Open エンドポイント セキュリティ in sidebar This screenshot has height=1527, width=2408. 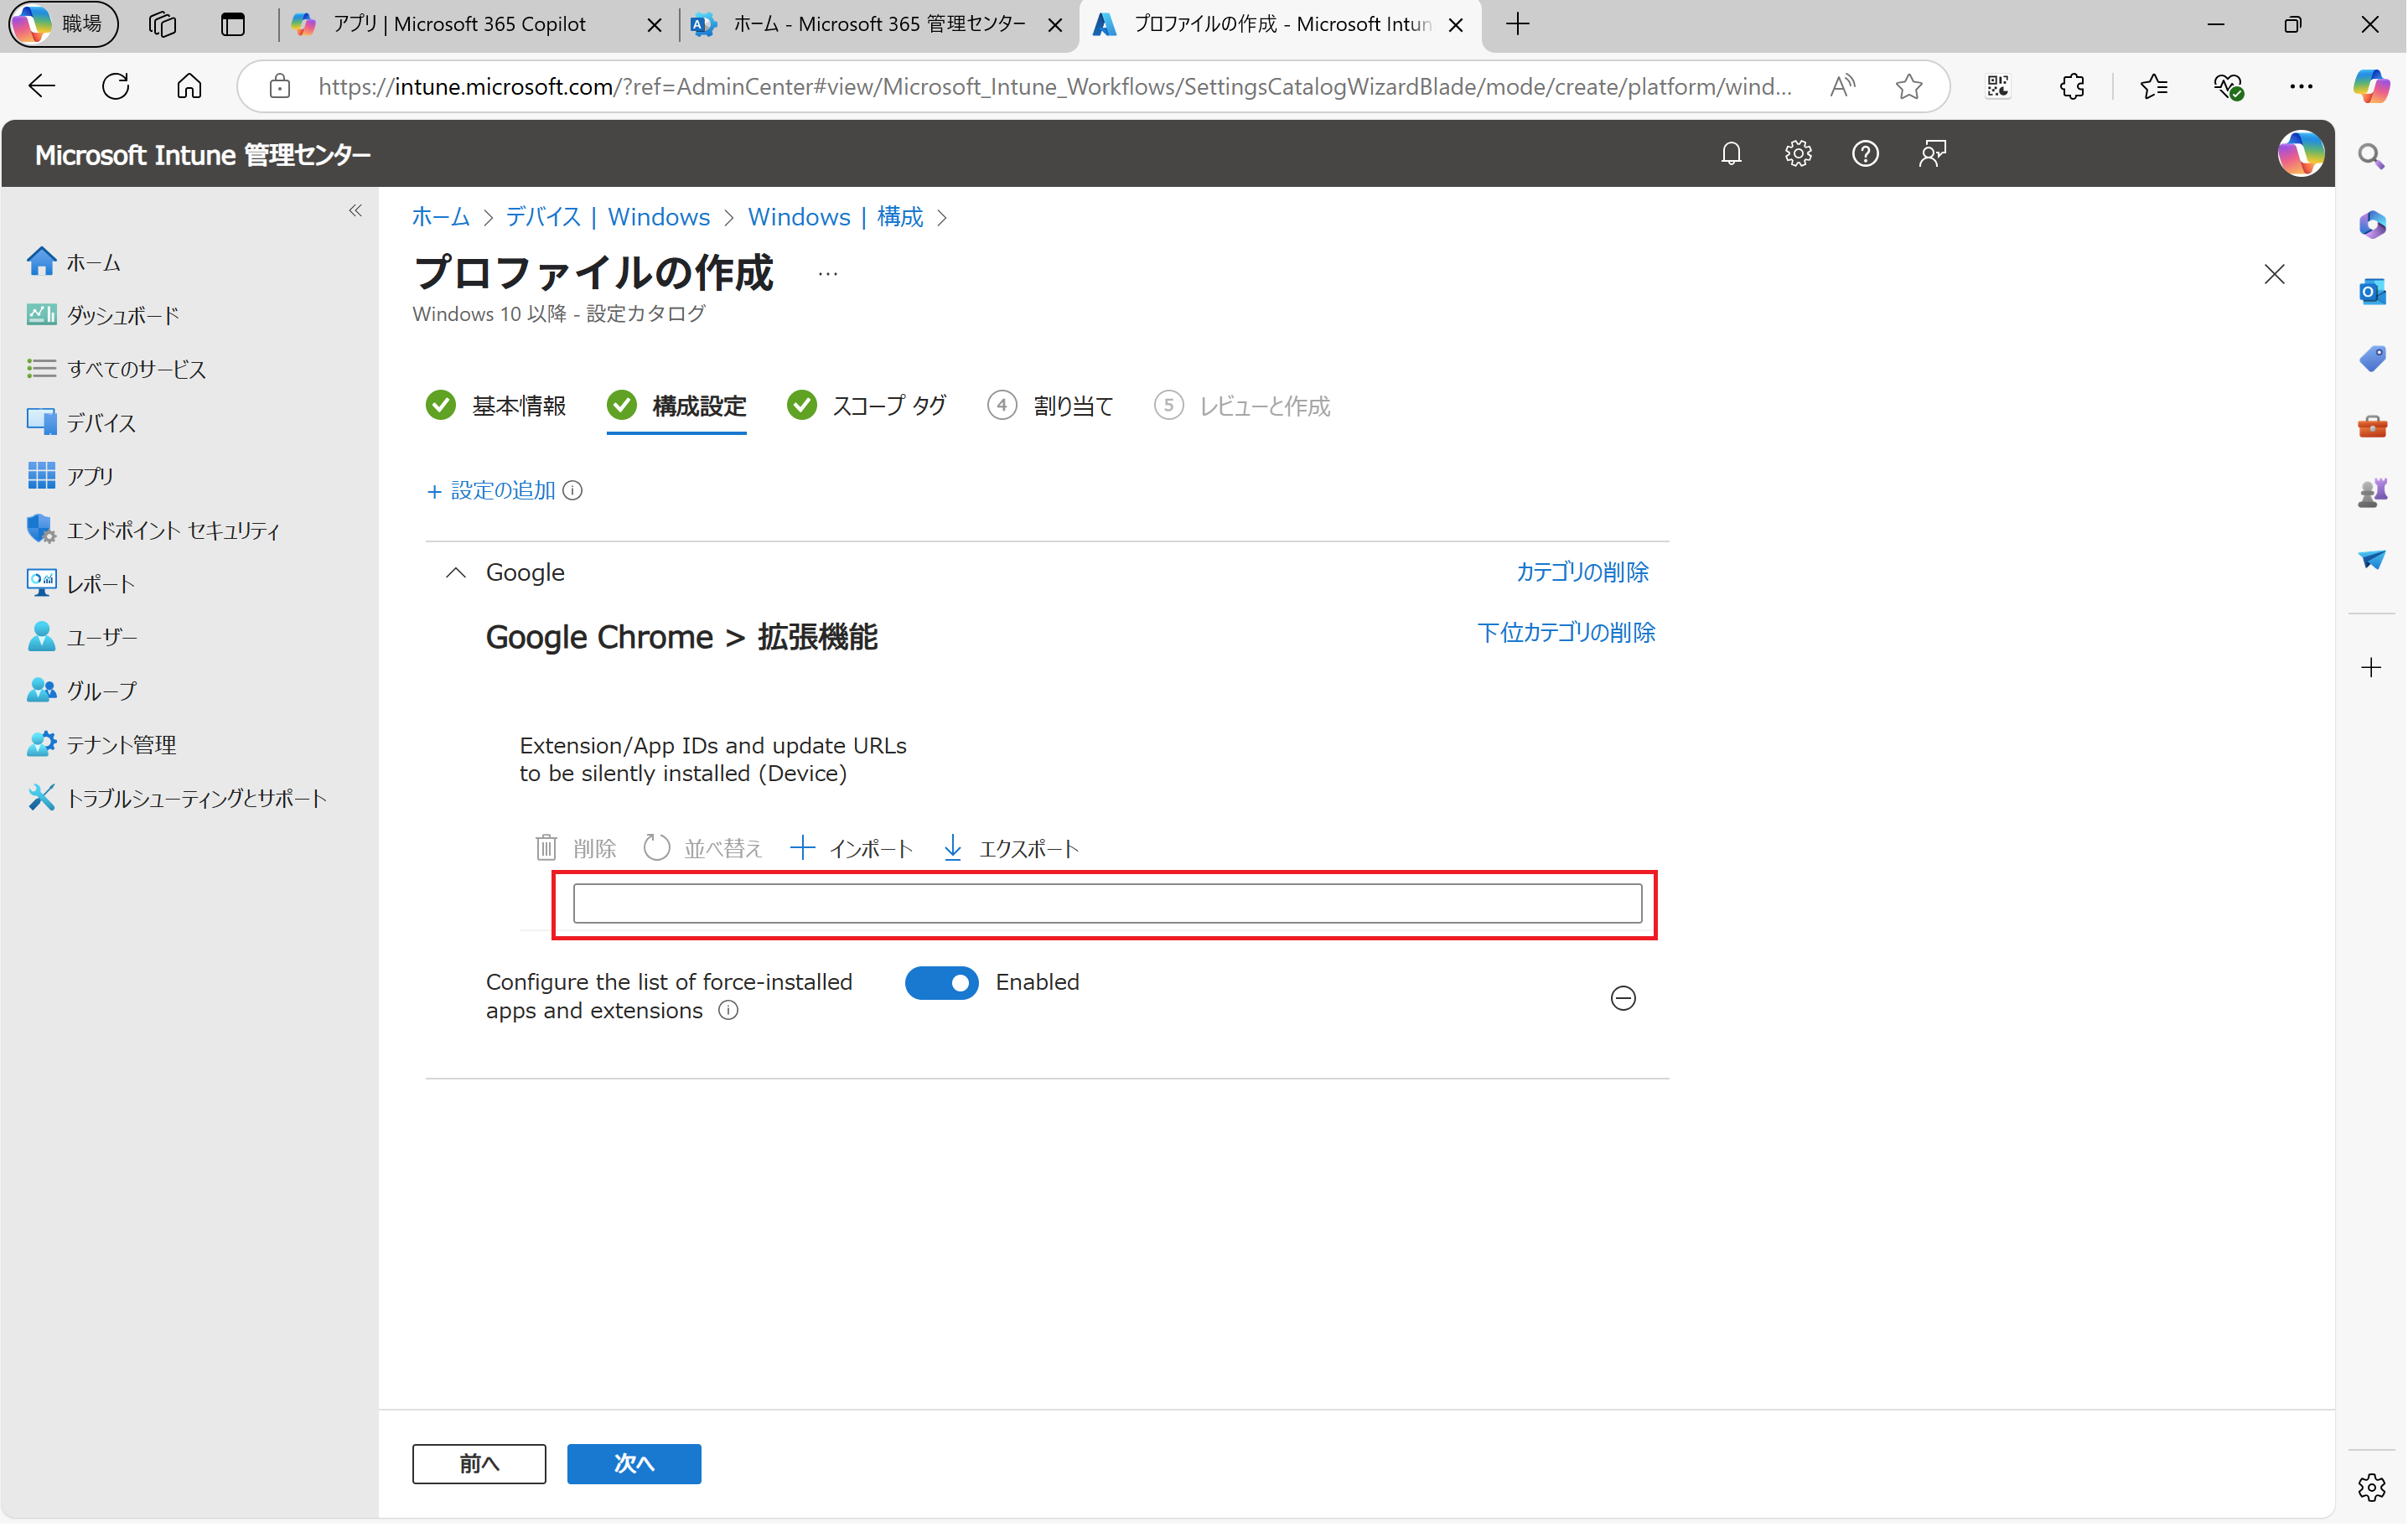pos(172,530)
